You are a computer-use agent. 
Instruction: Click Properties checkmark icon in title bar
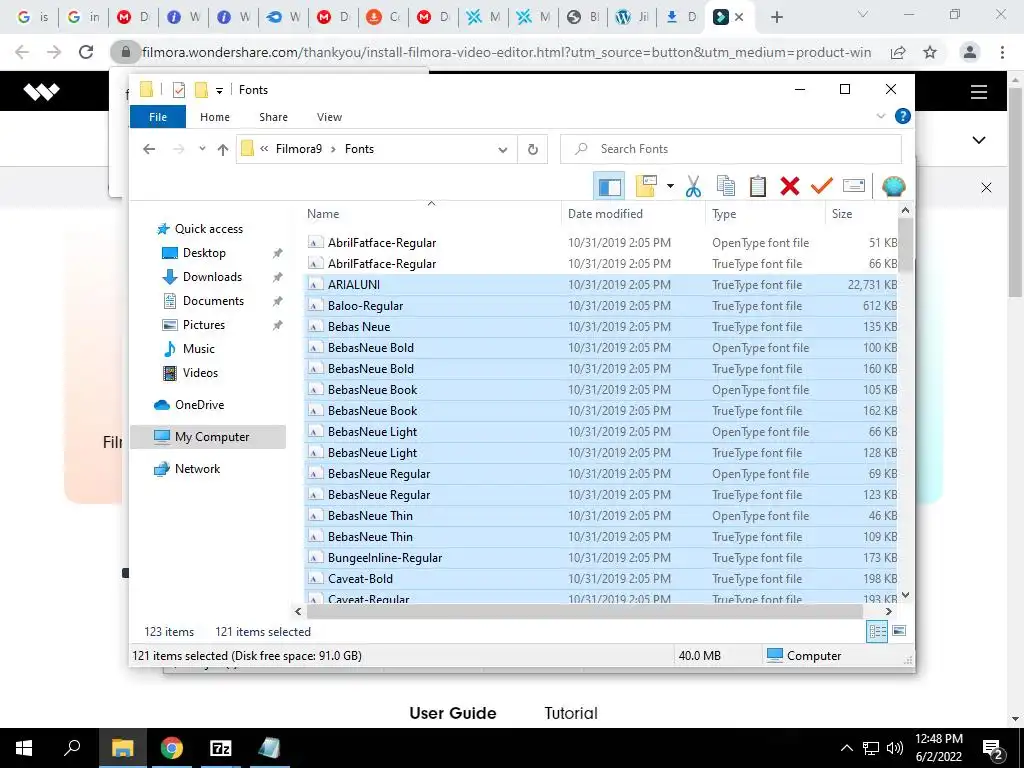pyautogui.click(x=179, y=89)
